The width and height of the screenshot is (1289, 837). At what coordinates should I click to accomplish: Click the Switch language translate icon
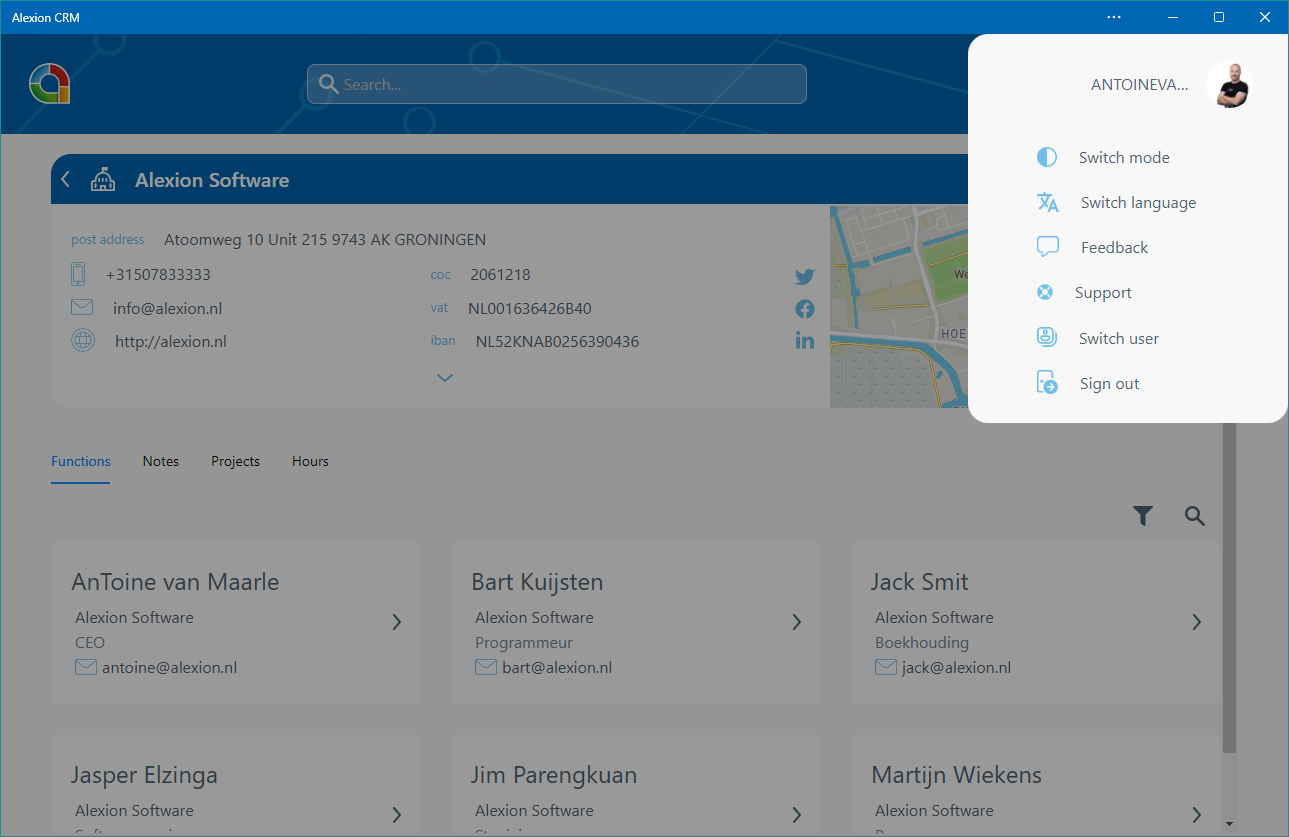pos(1048,202)
